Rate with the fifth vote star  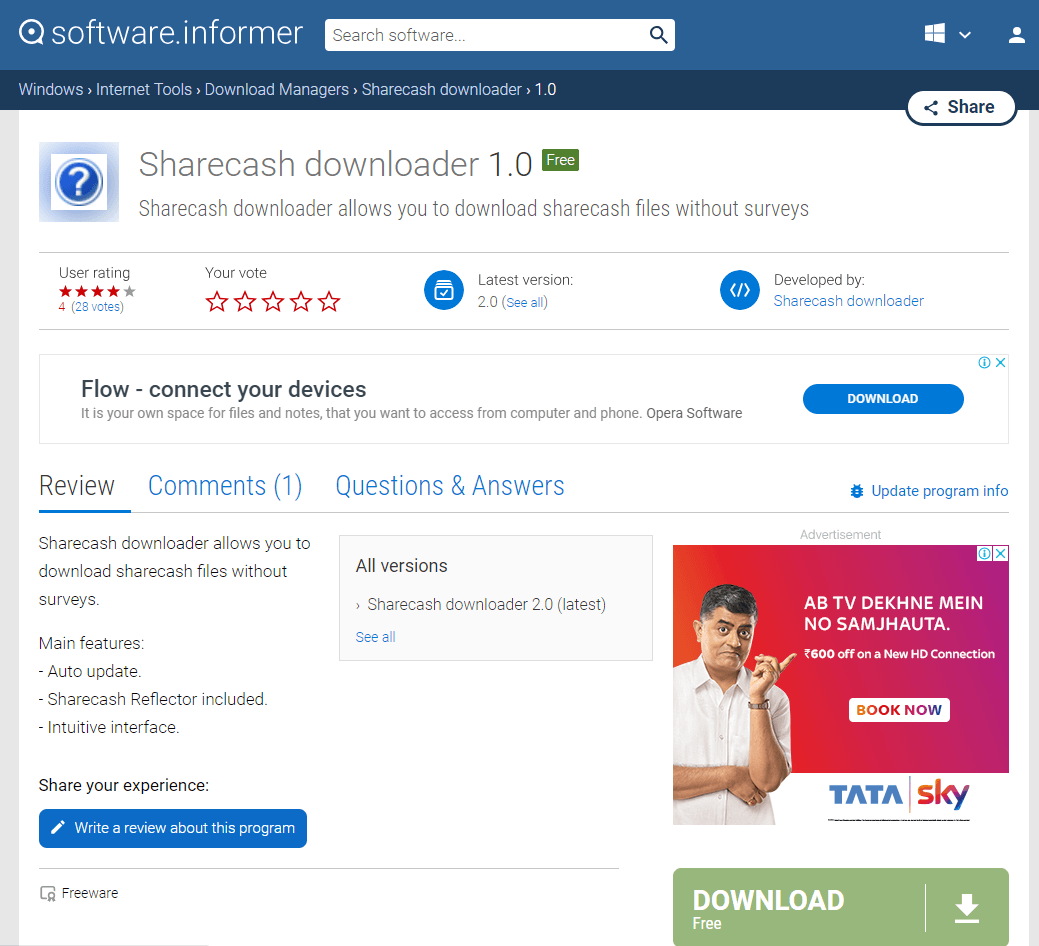[329, 302]
